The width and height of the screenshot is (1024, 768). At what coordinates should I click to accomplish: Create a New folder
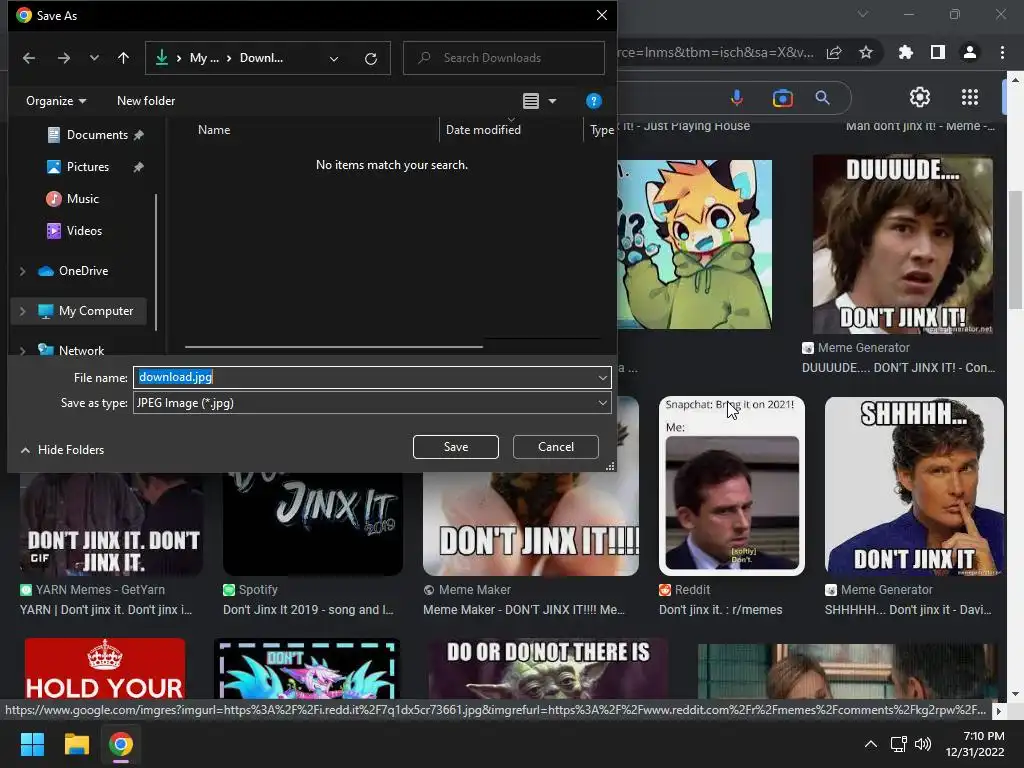pyautogui.click(x=146, y=101)
